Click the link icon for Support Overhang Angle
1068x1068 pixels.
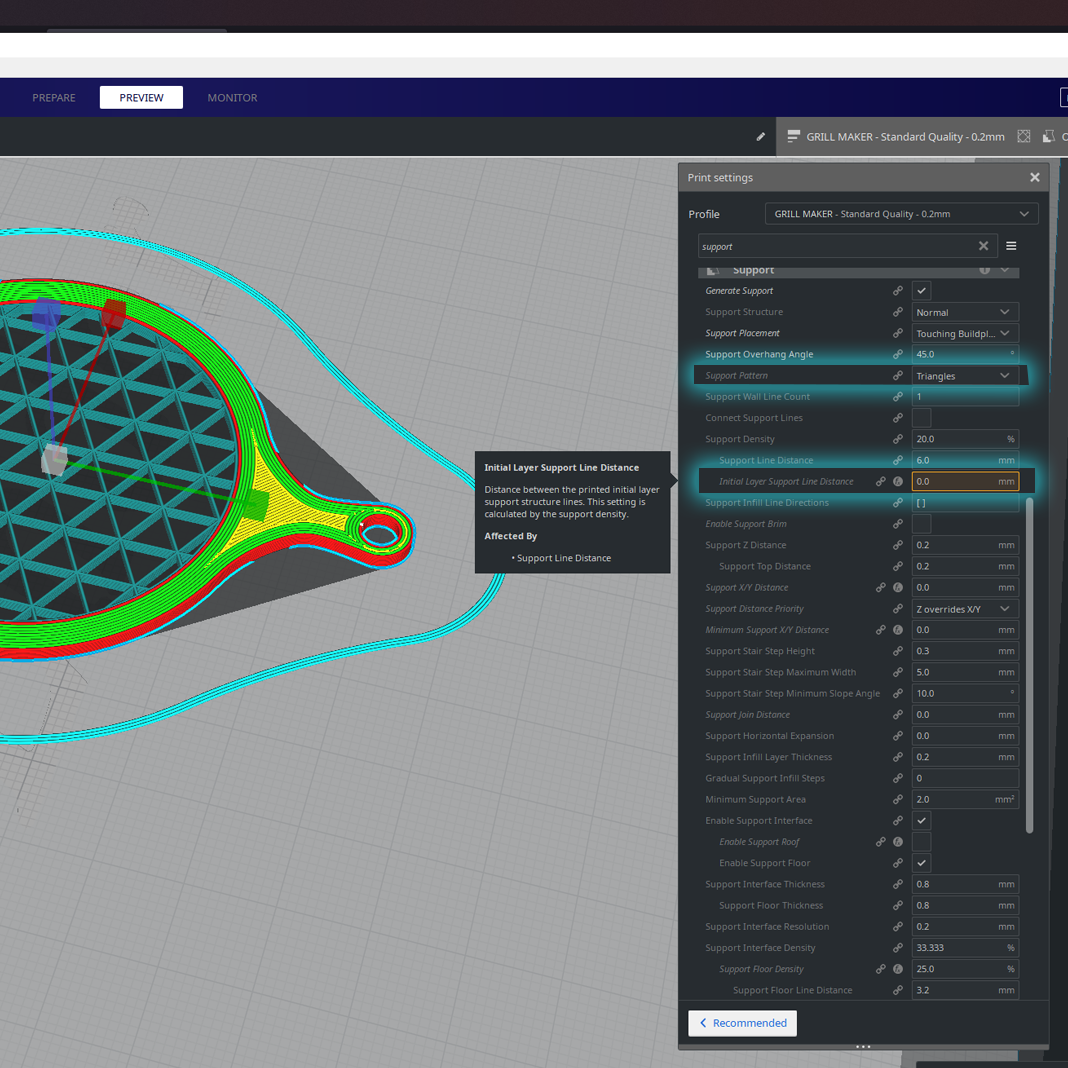(898, 354)
